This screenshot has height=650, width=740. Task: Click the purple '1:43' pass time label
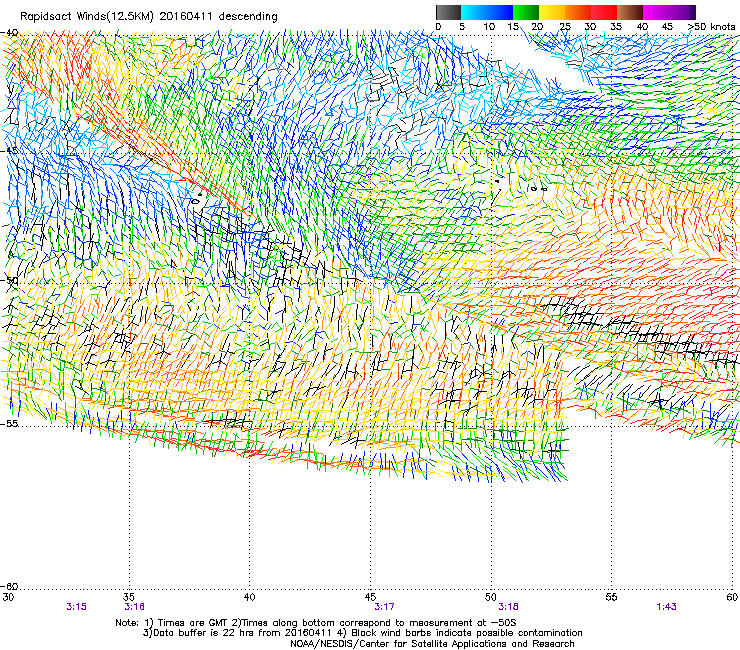(x=666, y=607)
